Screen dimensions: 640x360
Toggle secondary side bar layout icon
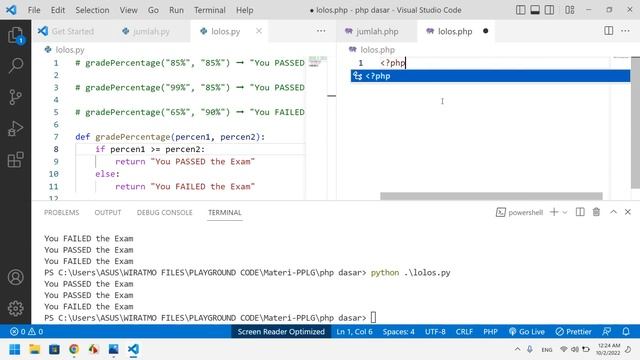tap(549, 10)
